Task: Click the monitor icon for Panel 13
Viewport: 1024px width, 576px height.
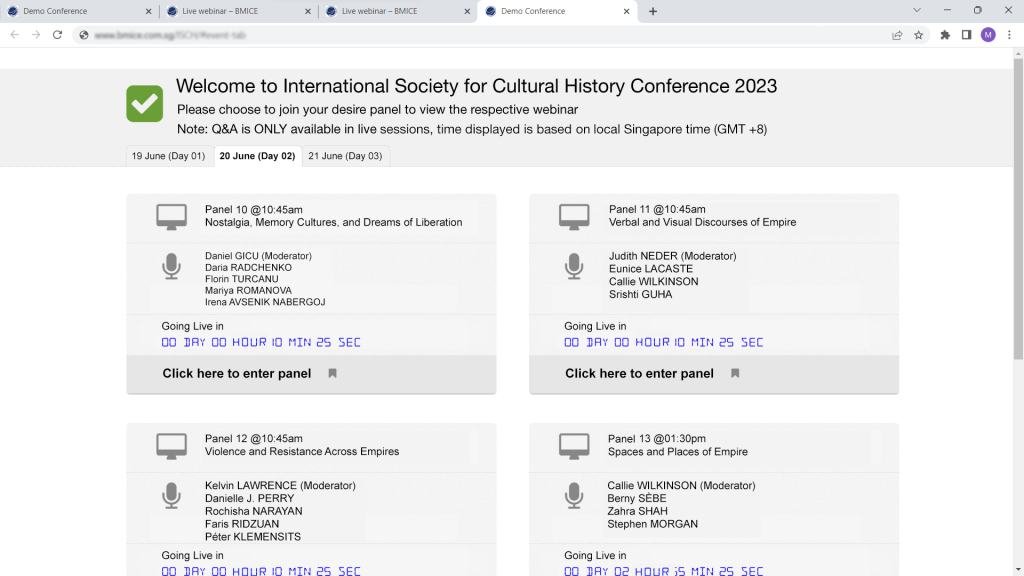Action: click(x=574, y=447)
